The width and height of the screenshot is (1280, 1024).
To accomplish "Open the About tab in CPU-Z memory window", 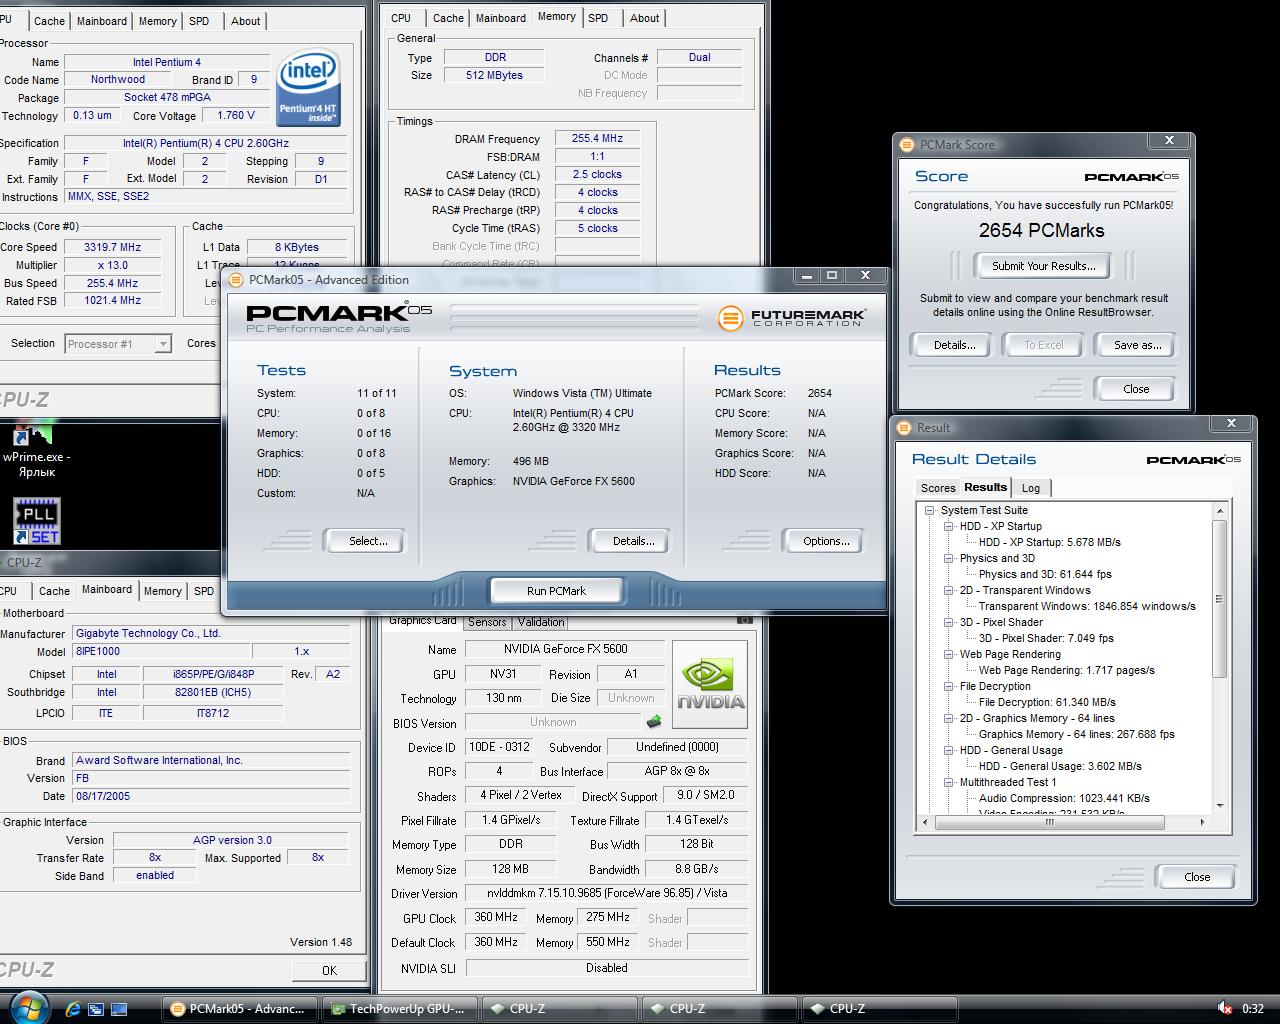I will (x=645, y=18).
